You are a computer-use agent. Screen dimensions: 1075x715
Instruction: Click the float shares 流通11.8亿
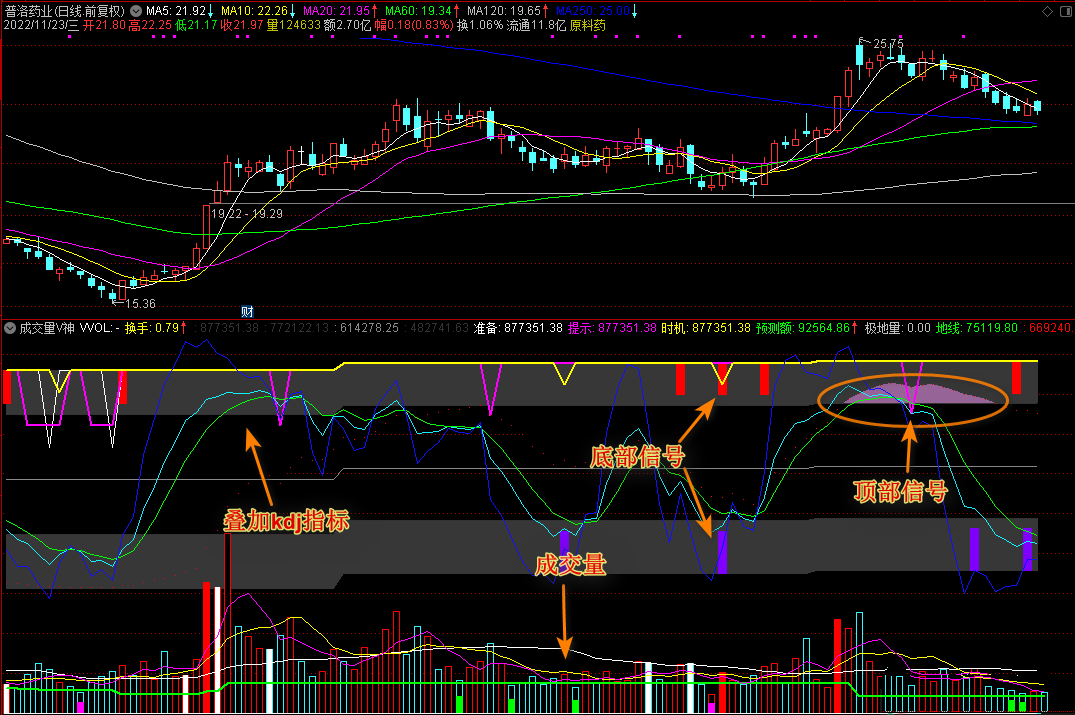coord(536,25)
